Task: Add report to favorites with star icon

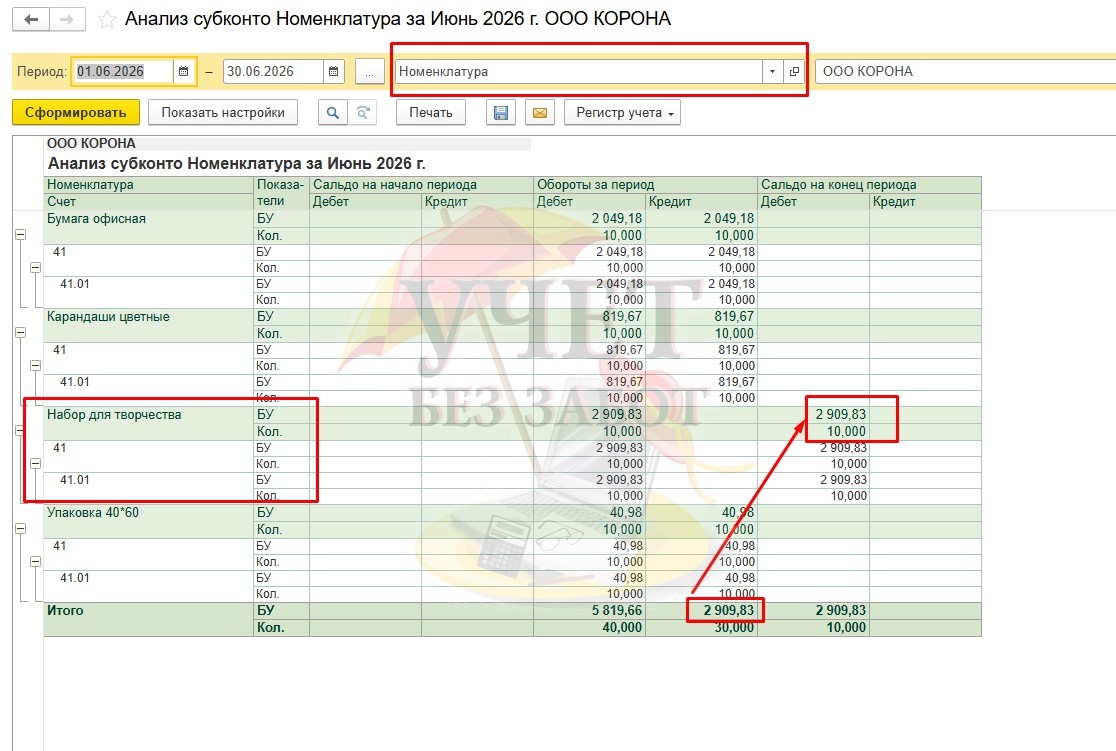Action: point(107,19)
